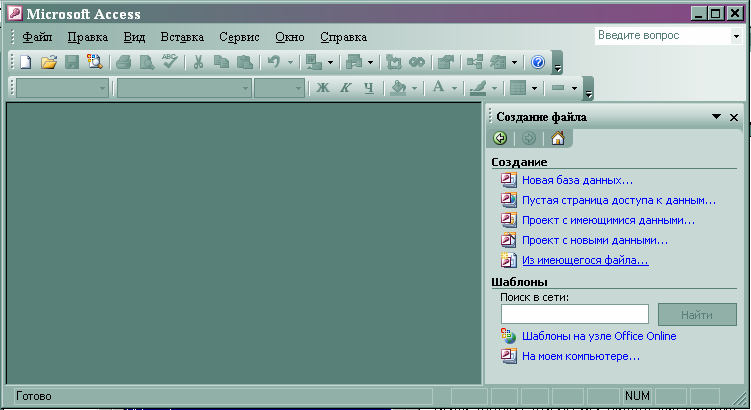This screenshot has width=751, height=410.
Task: Expand the Office Links dropdown arrow
Action: [330, 62]
